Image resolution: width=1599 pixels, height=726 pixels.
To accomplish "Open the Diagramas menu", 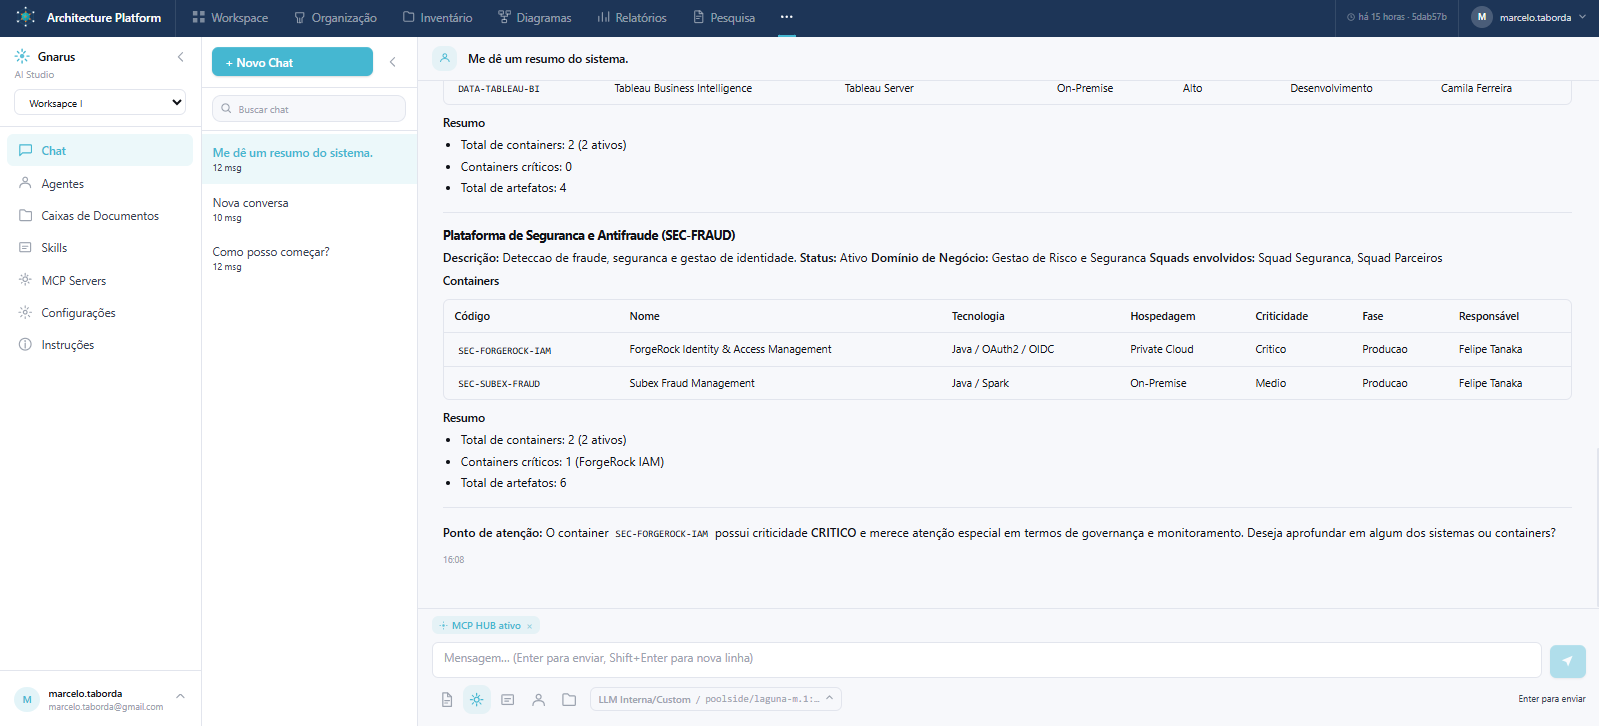I will pyautogui.click(x=535, y=18).
